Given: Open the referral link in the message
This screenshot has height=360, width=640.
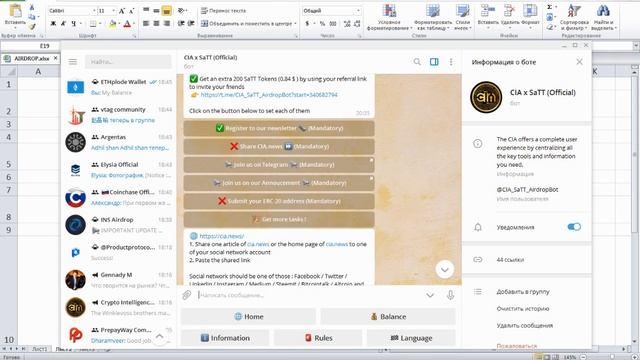Looking at the screenshot, I should 269,95.
